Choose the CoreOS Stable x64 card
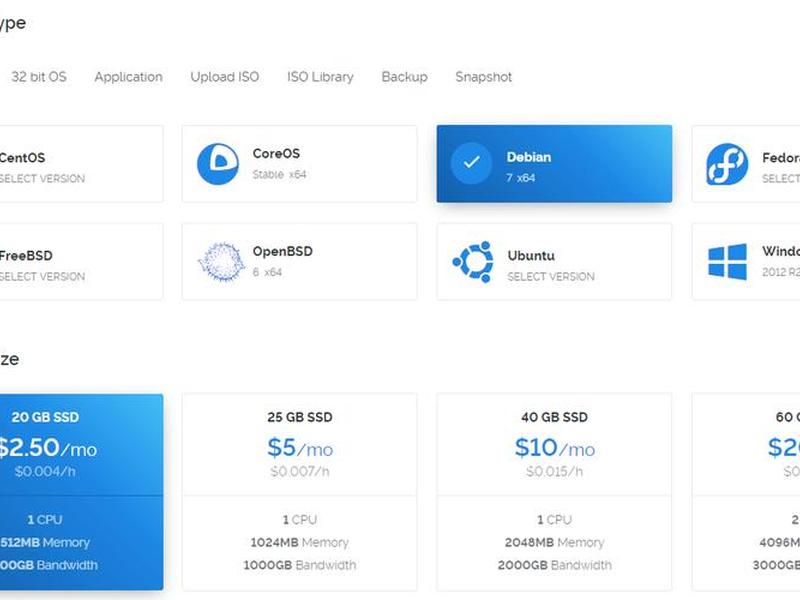This screenshot has height=600, width=800. (299, 164)
